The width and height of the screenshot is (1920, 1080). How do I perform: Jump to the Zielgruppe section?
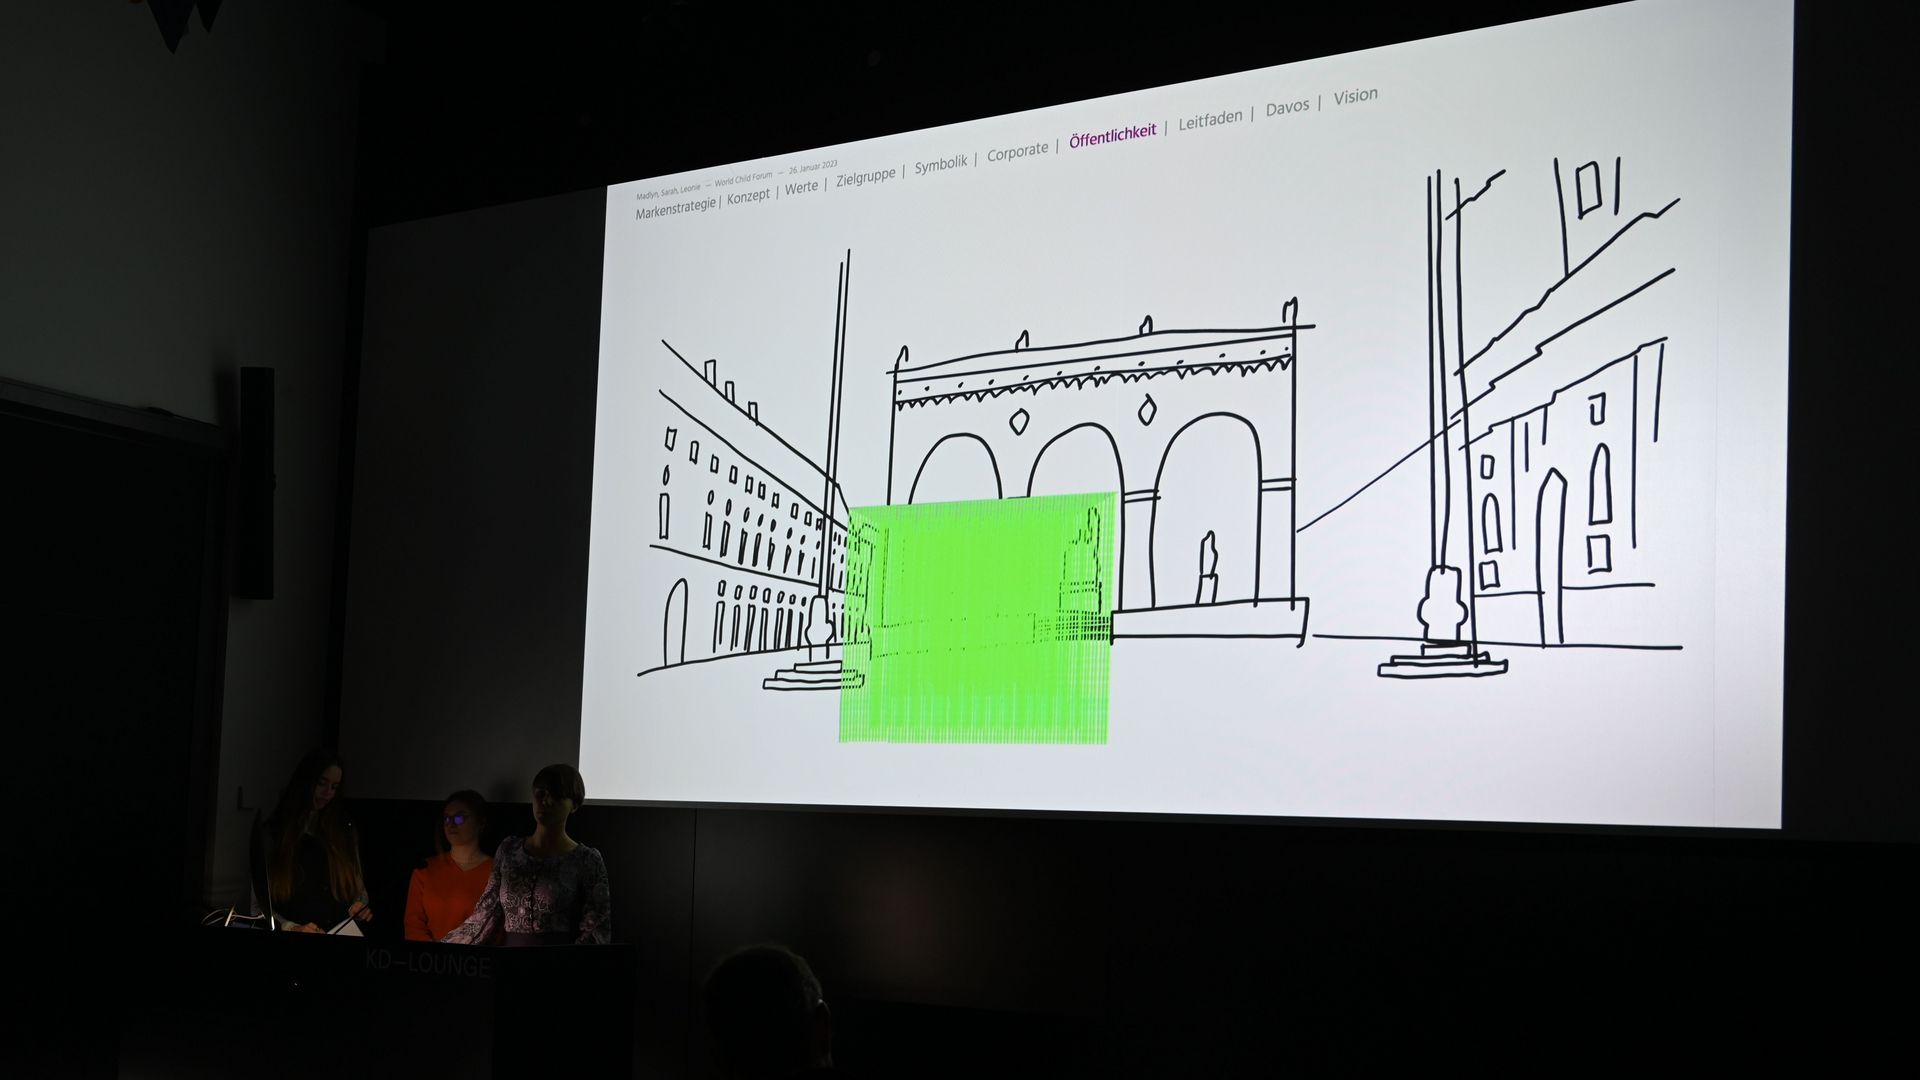(x=866, y=176)
